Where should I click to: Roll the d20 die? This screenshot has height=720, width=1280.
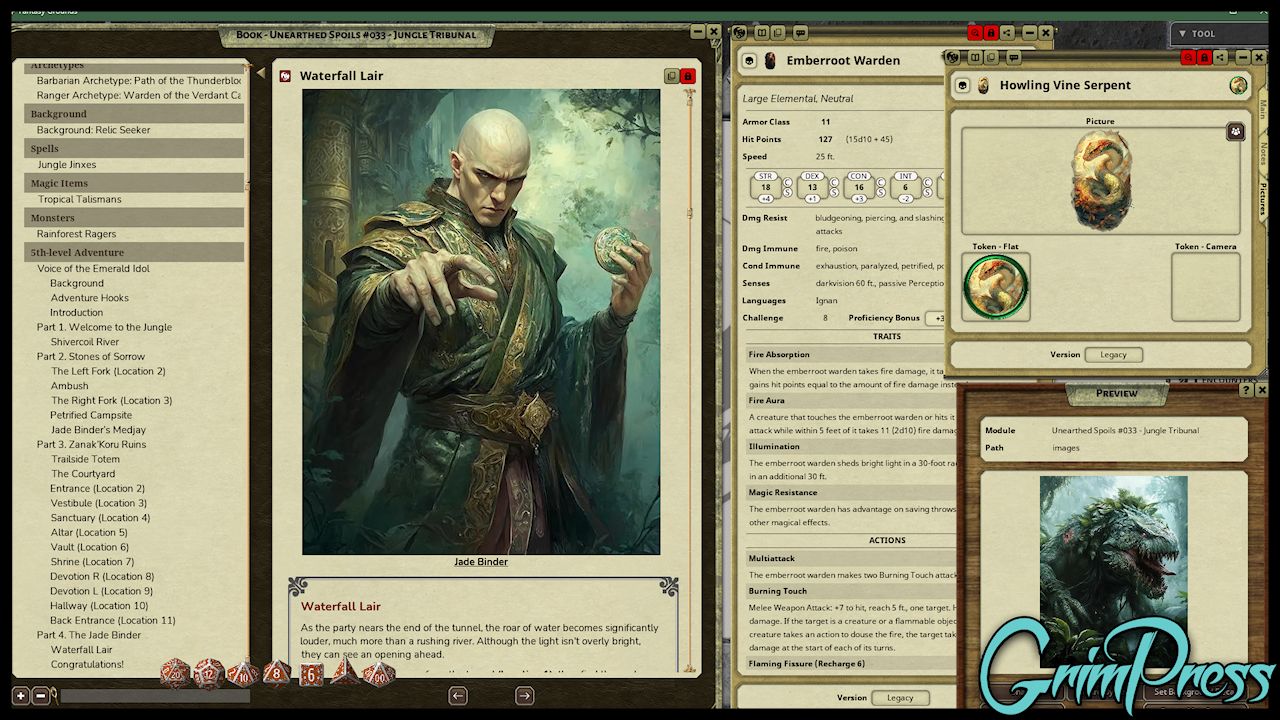click(176, 673)
